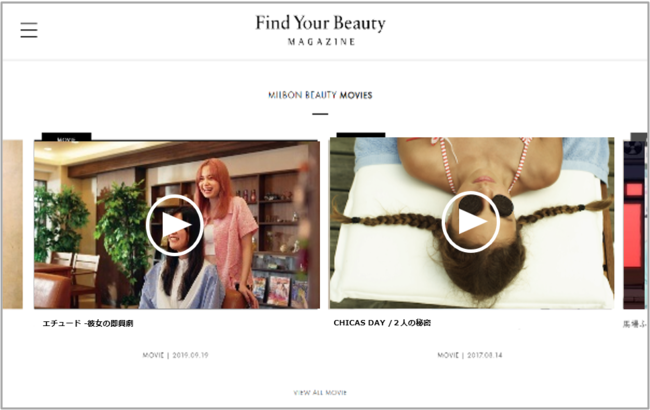Image resolution: width=650 pixels, height=410 pixels.
Task: Click the 2017.08.14 date text
Action: pyautogui.click(x=485, y=355)
